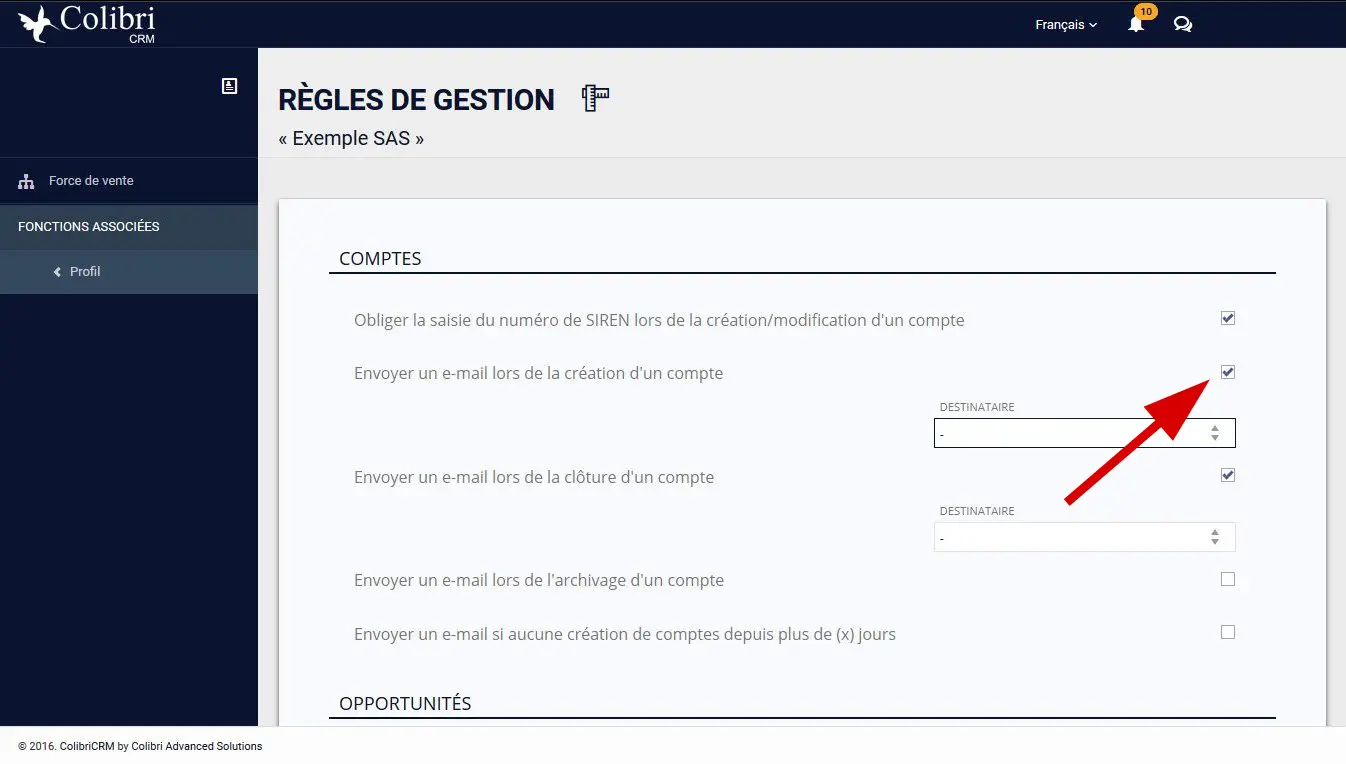Enable e-mail if no account creation checkbox
1346x764 pixels.
(x=1228, y=632)
